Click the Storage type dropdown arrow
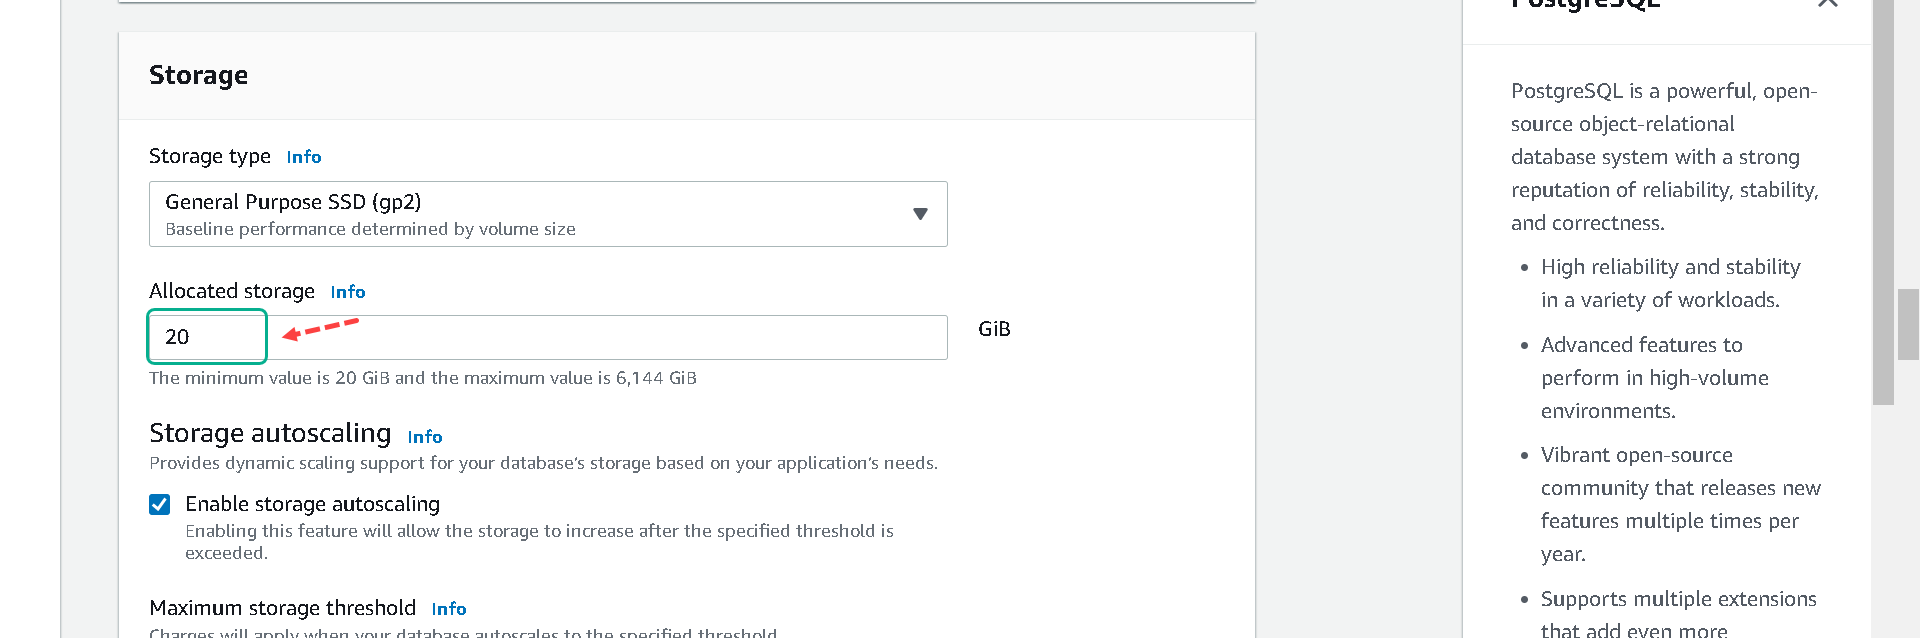 point(920,214)
